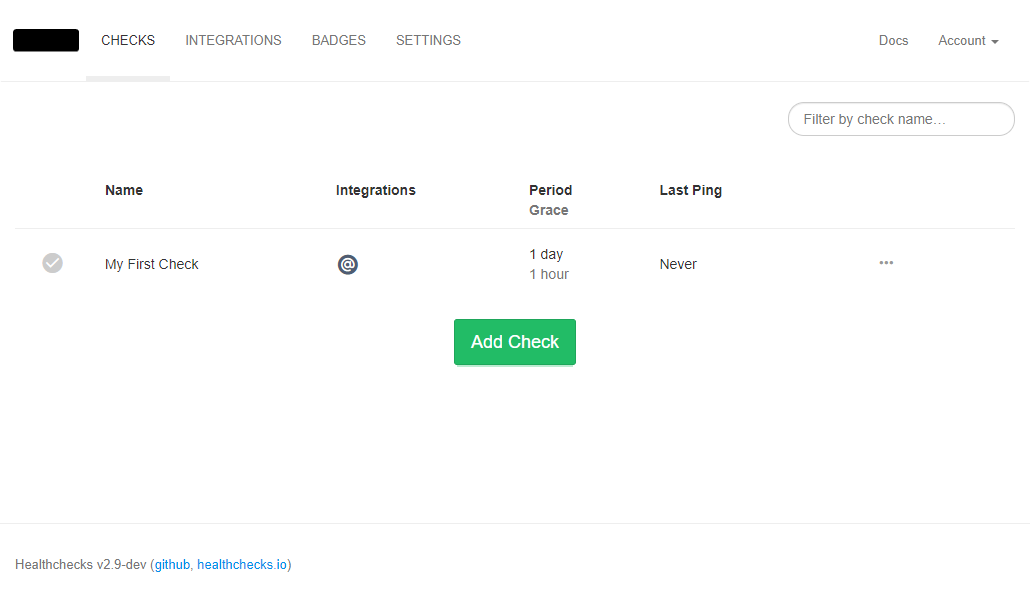
Task: Open the three-dot actions menu for My First Check
Action: 886,263
